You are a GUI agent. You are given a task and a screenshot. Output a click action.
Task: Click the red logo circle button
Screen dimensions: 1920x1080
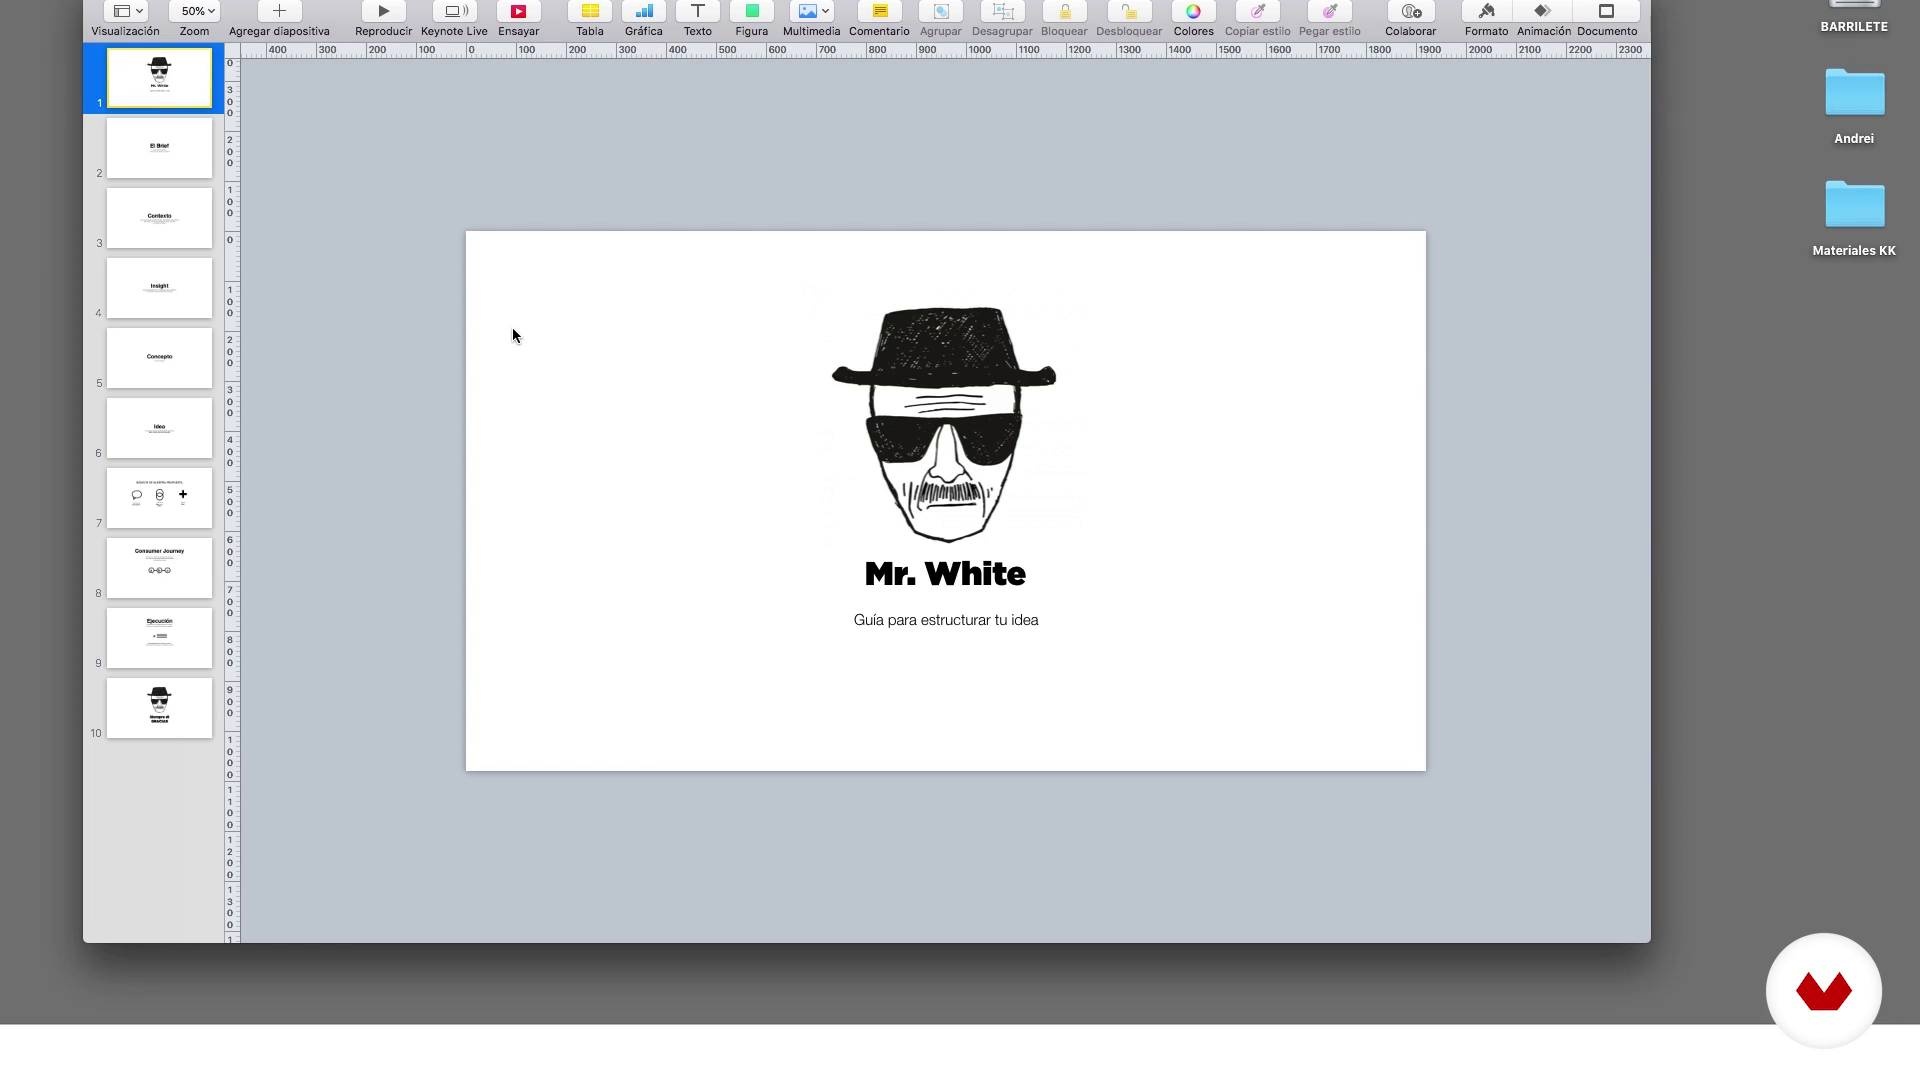pyautogui.click(x=1824, y=991)
